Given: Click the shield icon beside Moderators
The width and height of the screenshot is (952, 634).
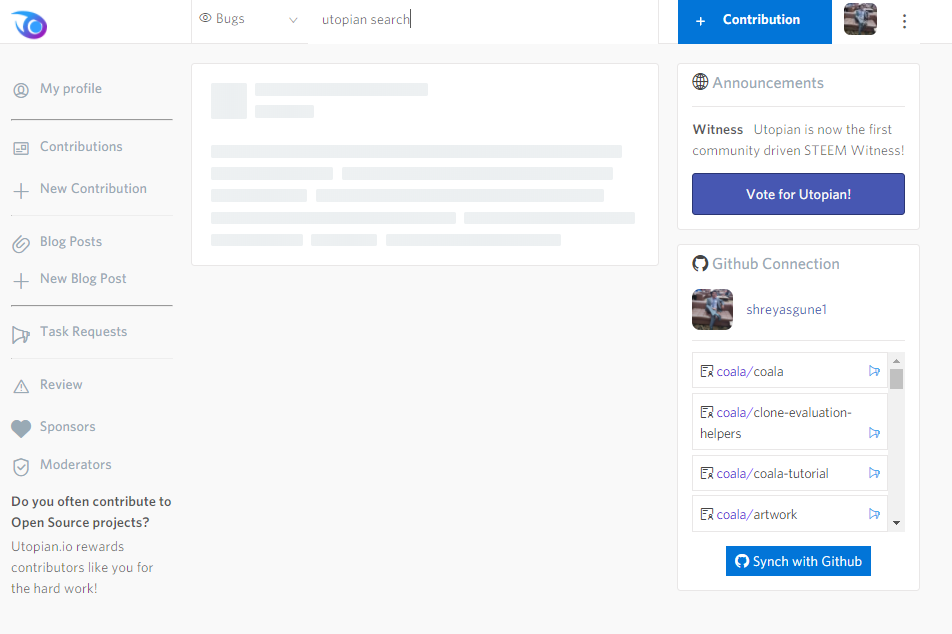Looking at the screenshot, I should [21, 467].
